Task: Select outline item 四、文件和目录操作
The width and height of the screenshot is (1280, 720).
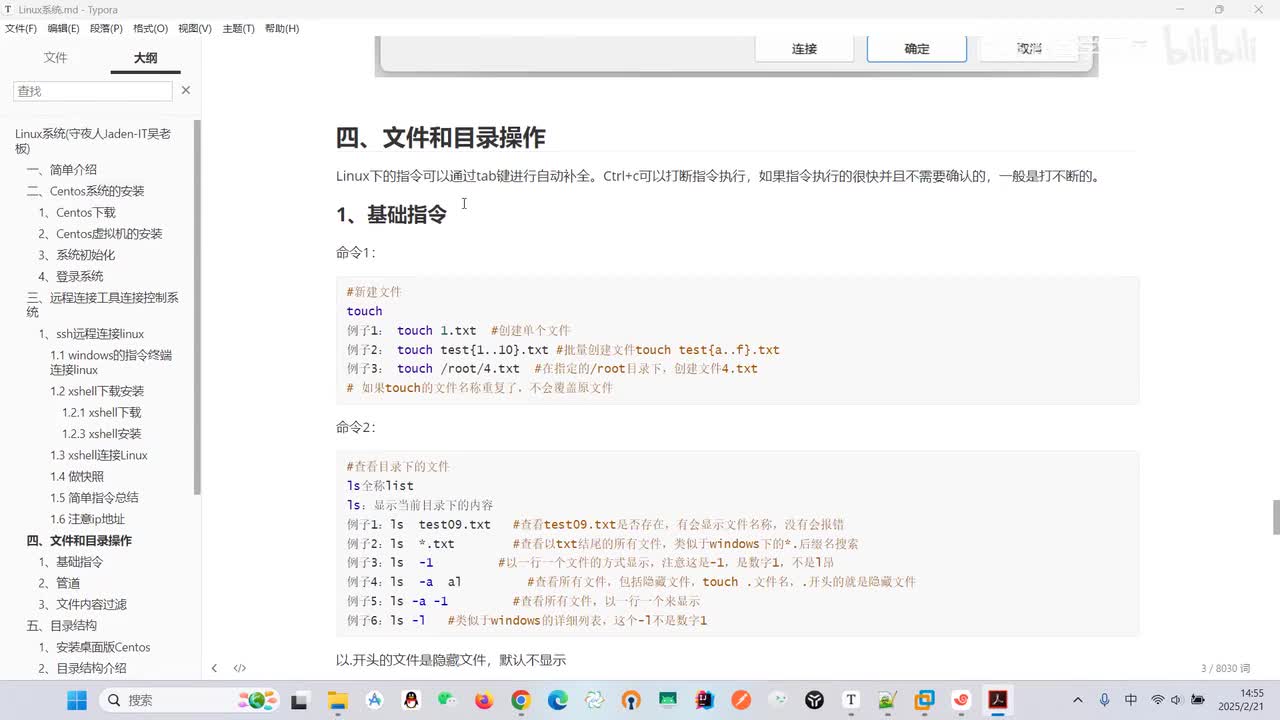Action: pyautogui.click(x=79, y=540)
